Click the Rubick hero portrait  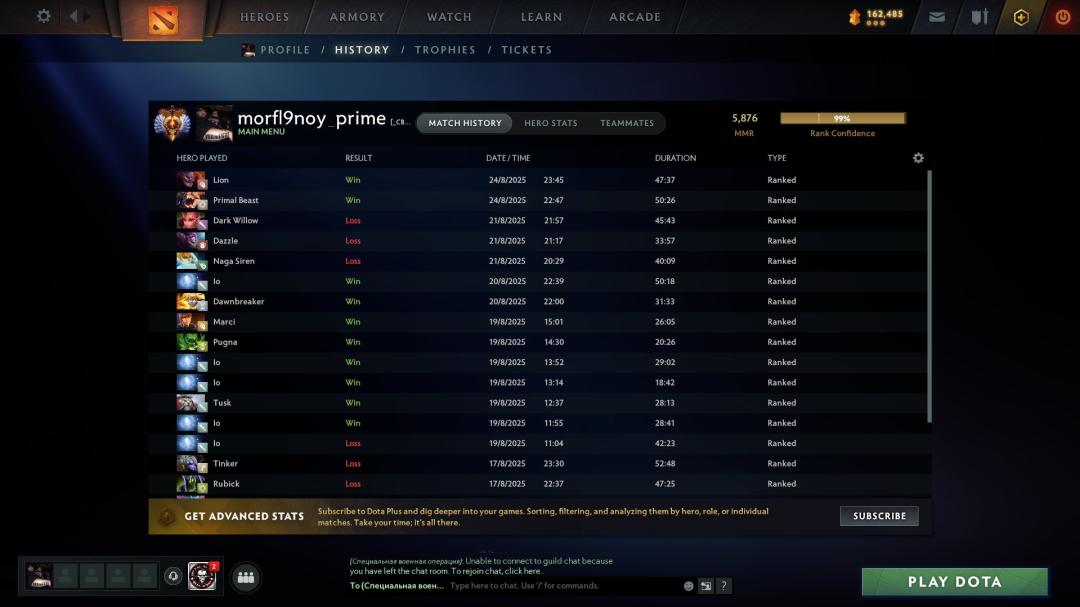[191, 484]
